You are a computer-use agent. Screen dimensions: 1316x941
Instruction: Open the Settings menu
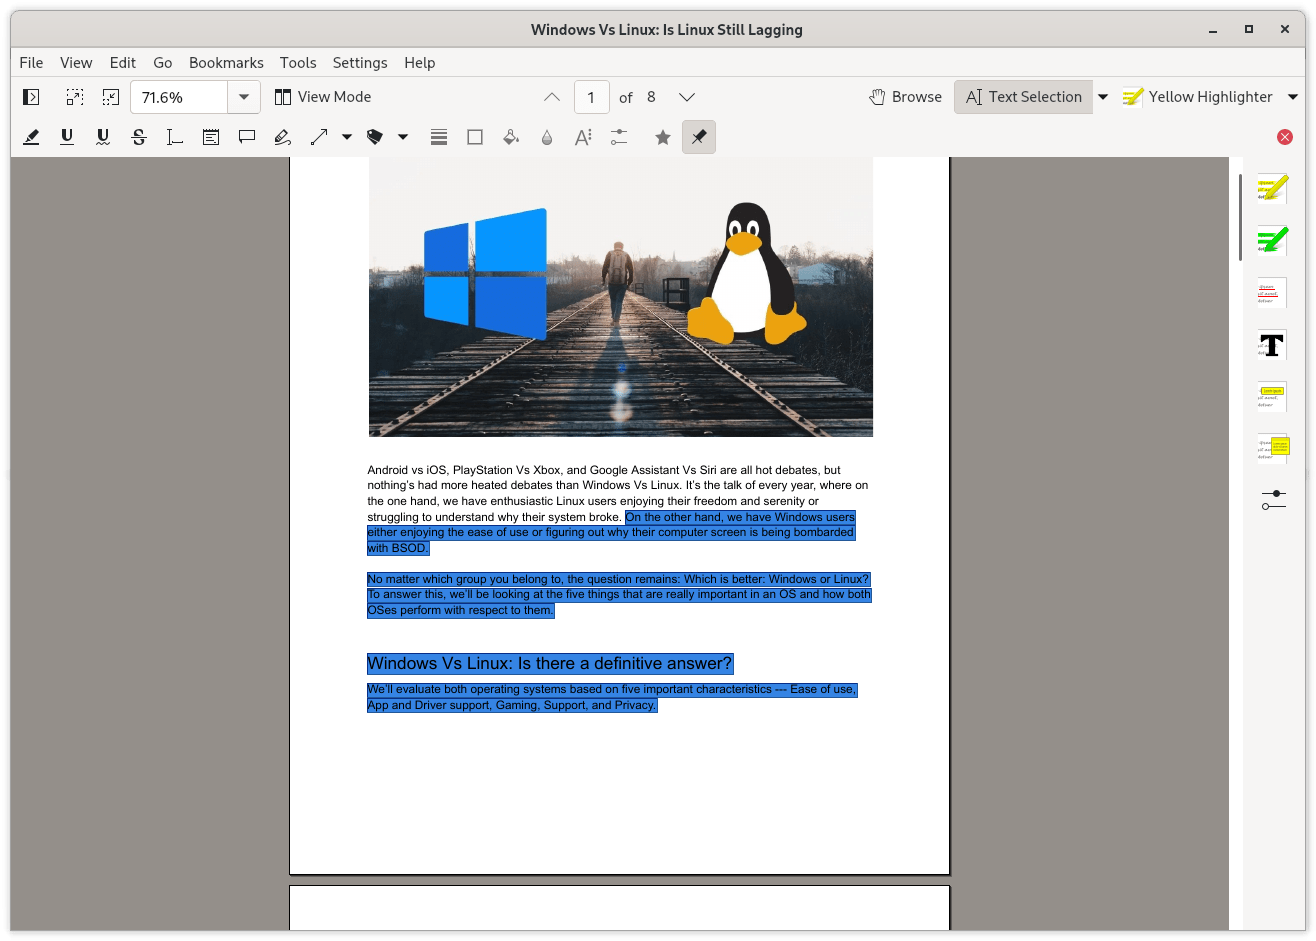(360, 62)
